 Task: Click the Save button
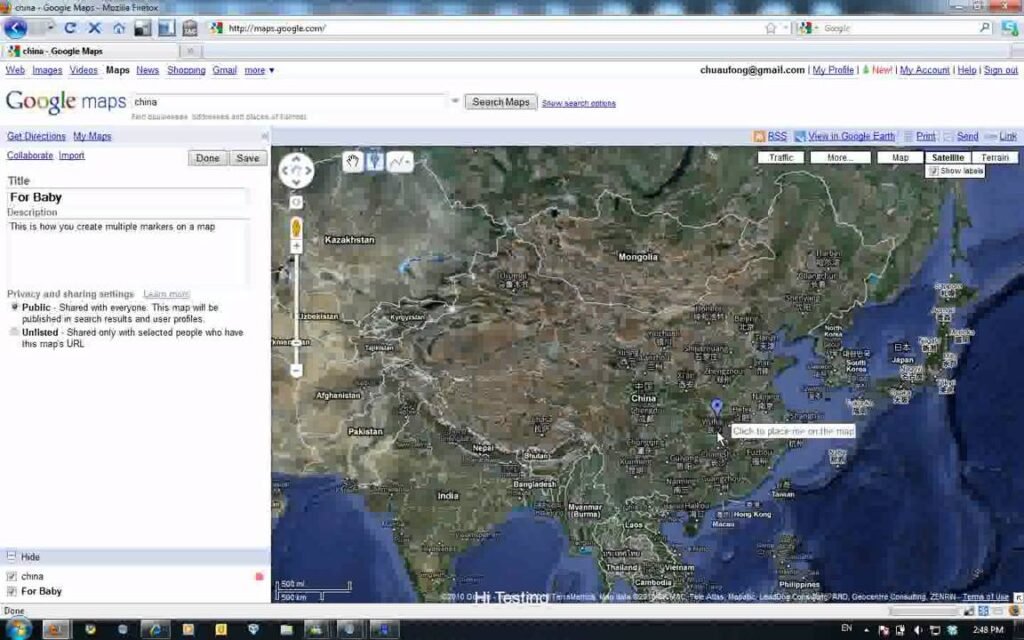(x=248, y=158)
